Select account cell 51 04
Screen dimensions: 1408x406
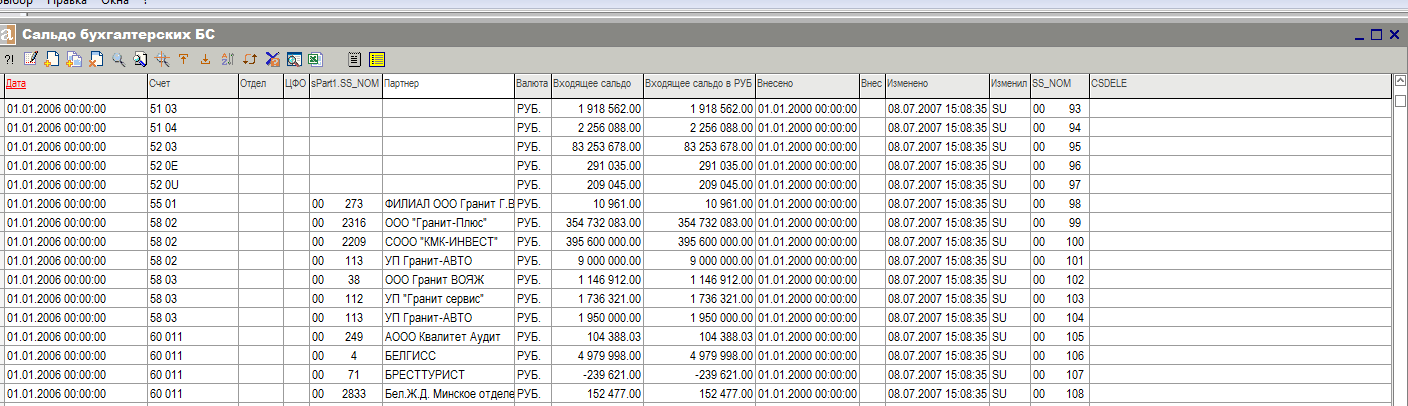(x=192, y=127)
